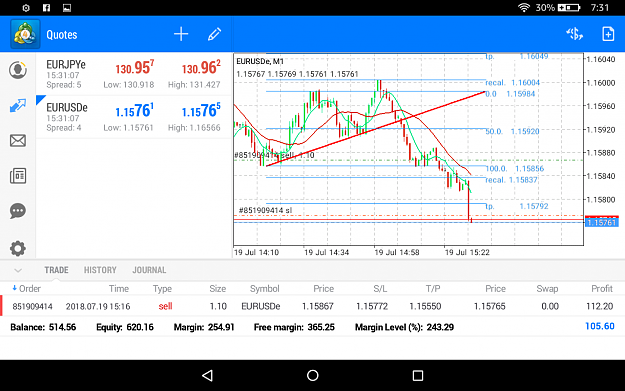
Task: Tap EURUSDe bid price 1.1576 left
Action: 134,111
